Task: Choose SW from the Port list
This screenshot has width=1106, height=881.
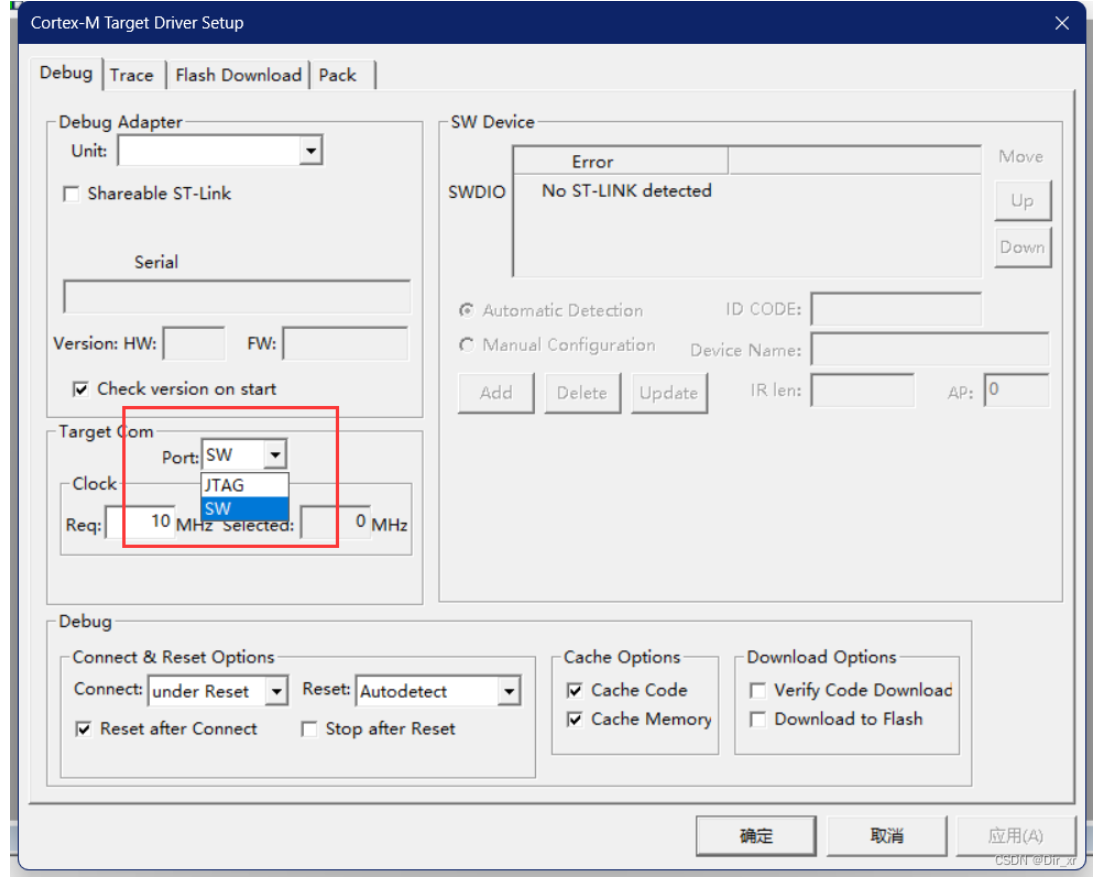Action: click(245, 509)
